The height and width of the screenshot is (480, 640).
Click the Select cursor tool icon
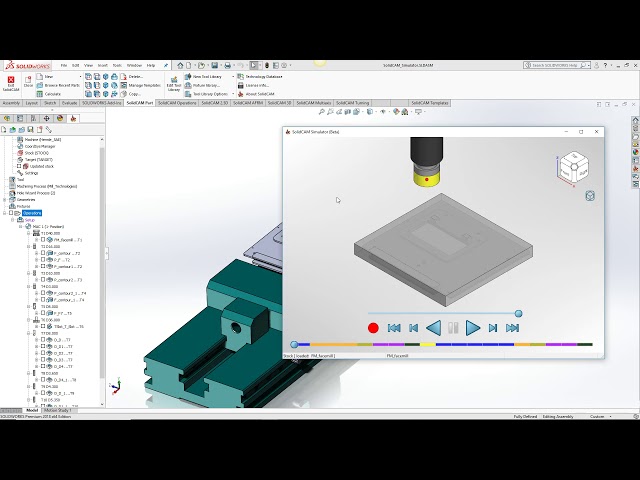(x=254, y=65)
